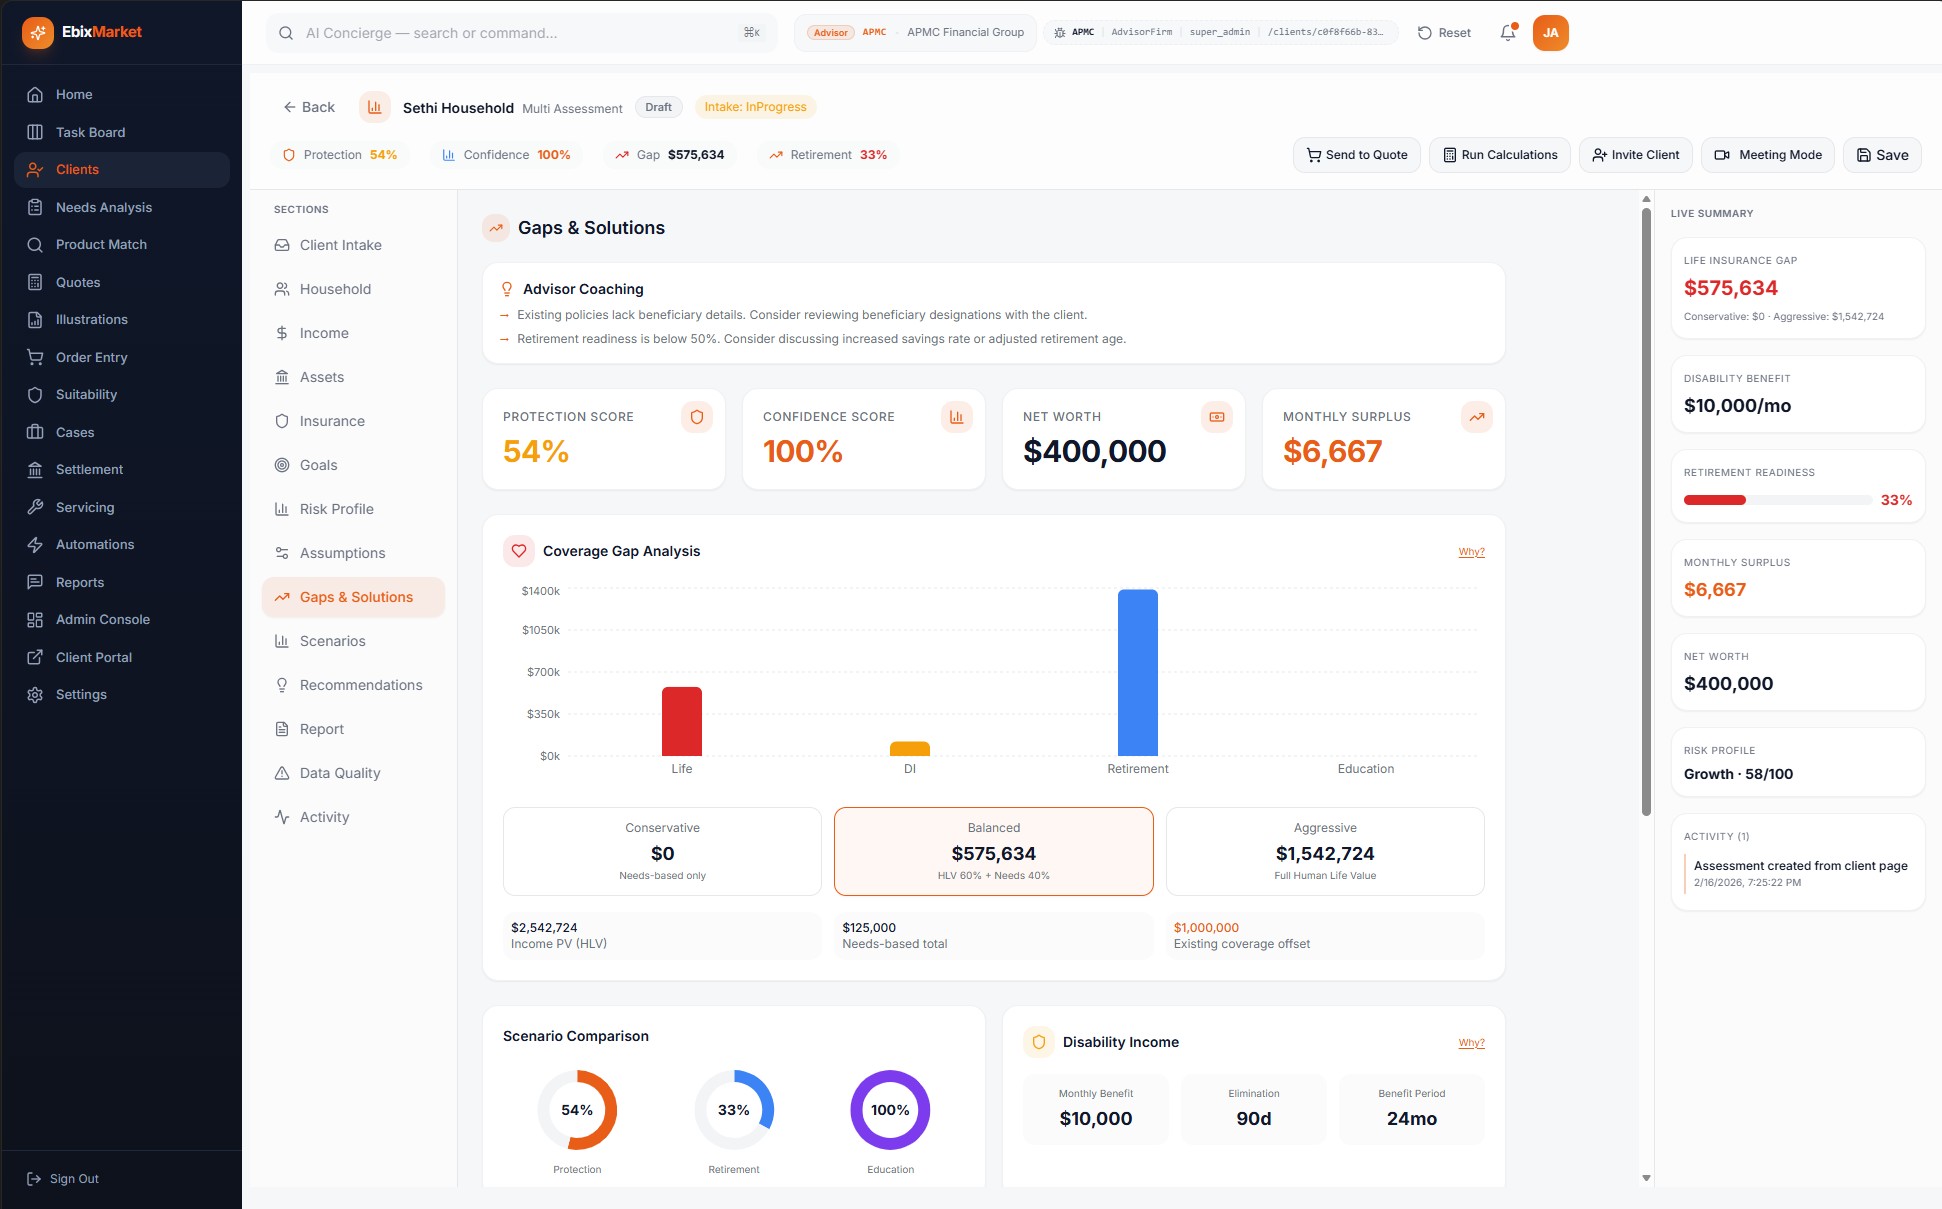Image resolution: width=1942 pixels, height=1209 pixels.
Task: Select the Conservative gap scenario card
Action: pos(662,851)
